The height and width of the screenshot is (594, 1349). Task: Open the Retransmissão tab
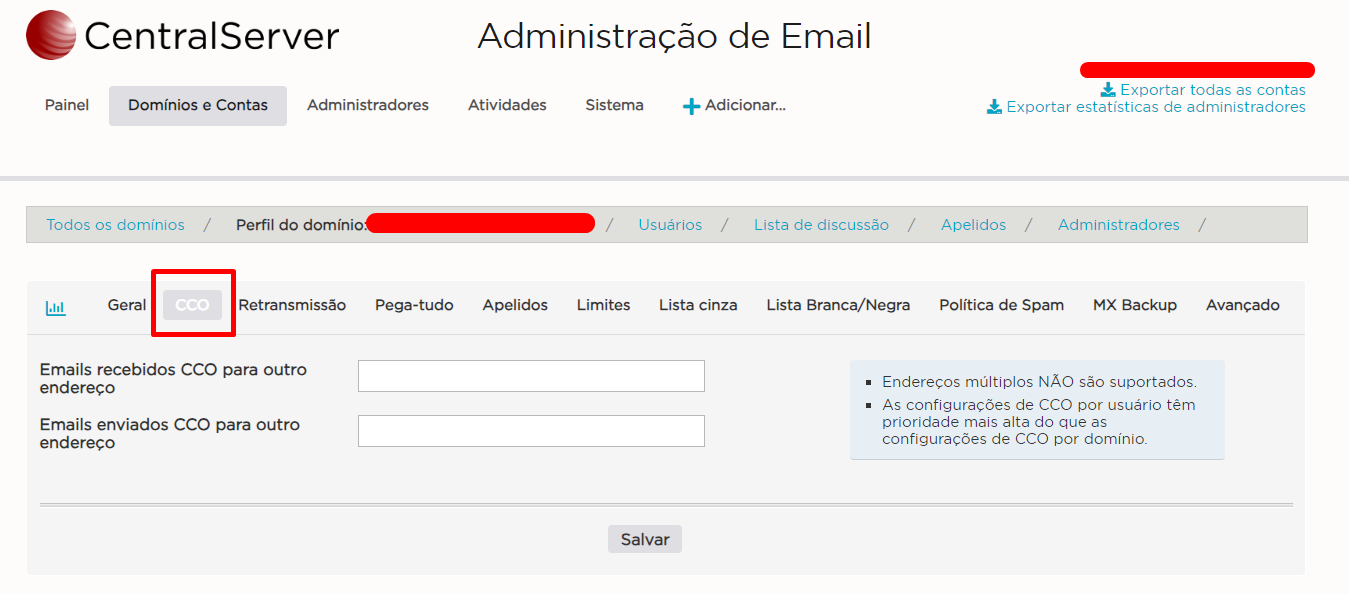(292, 305)
